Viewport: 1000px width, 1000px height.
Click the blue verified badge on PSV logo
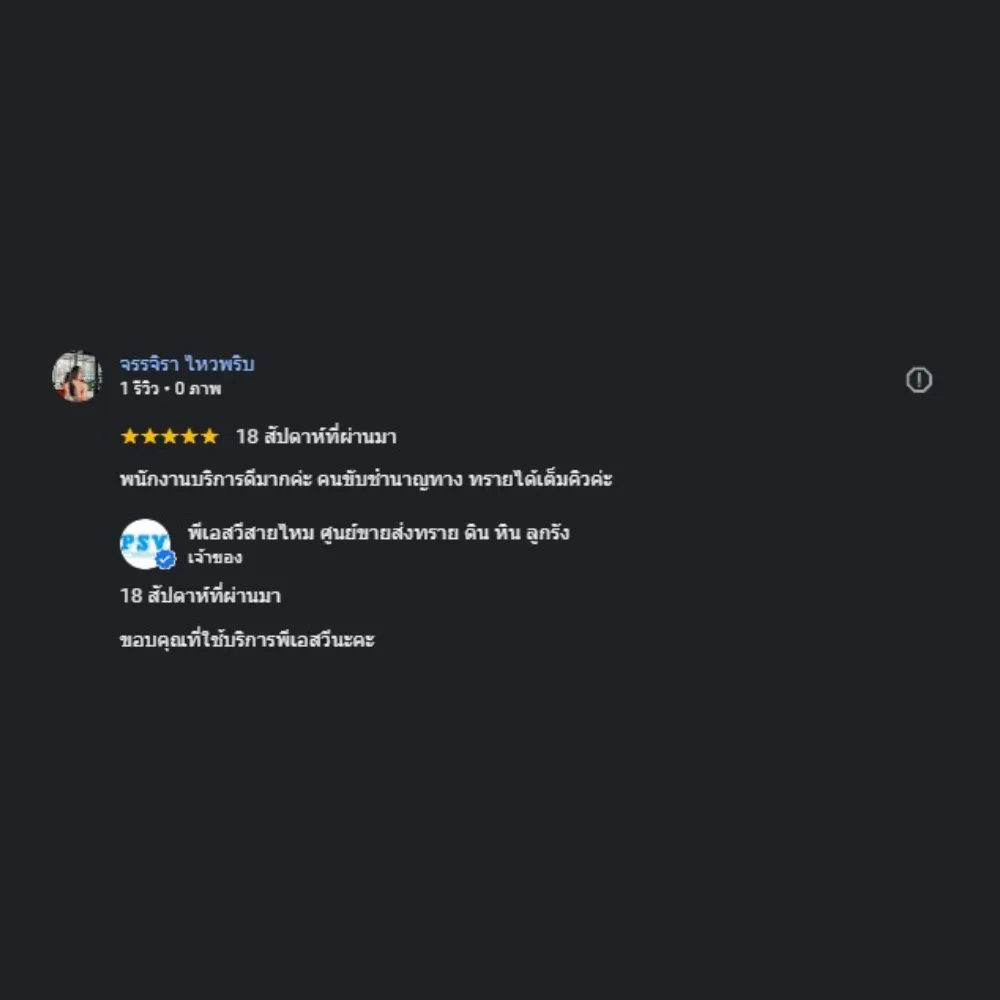[166, 559]
